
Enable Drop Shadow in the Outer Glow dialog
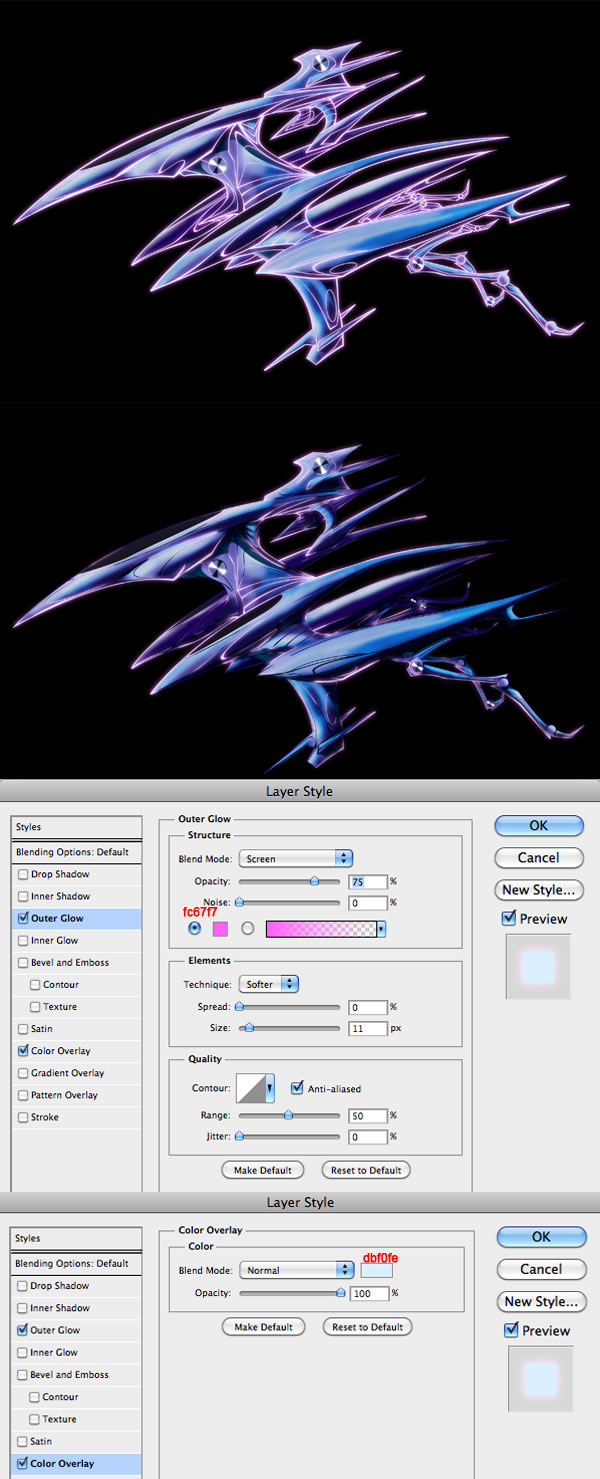pos(23,875)
